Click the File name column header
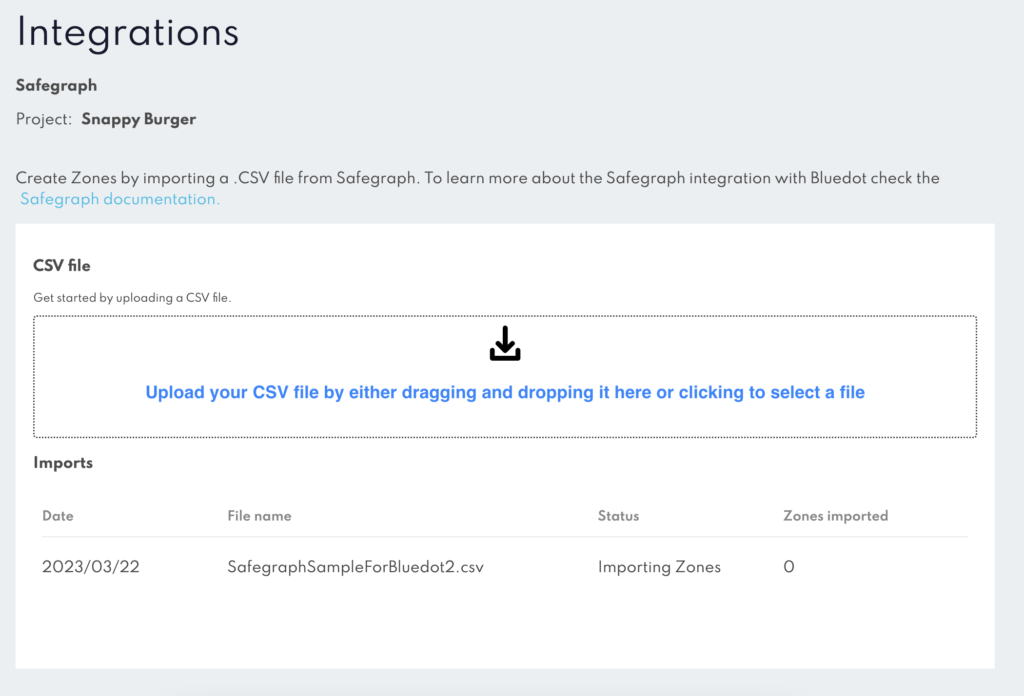Viewport: 1024px width, 696px height. (x=259, y=516)
